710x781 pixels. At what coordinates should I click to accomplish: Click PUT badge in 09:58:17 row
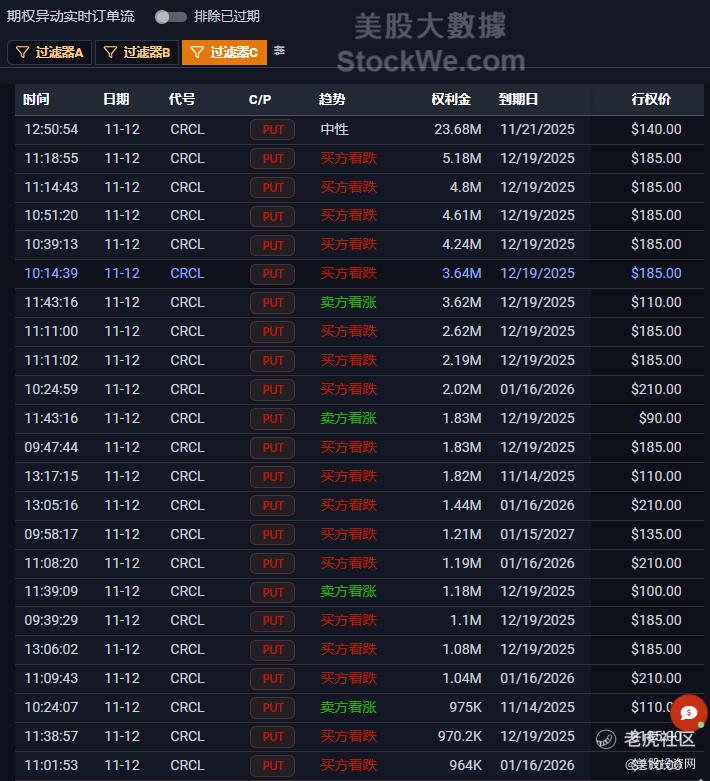[x=273, y=534]
